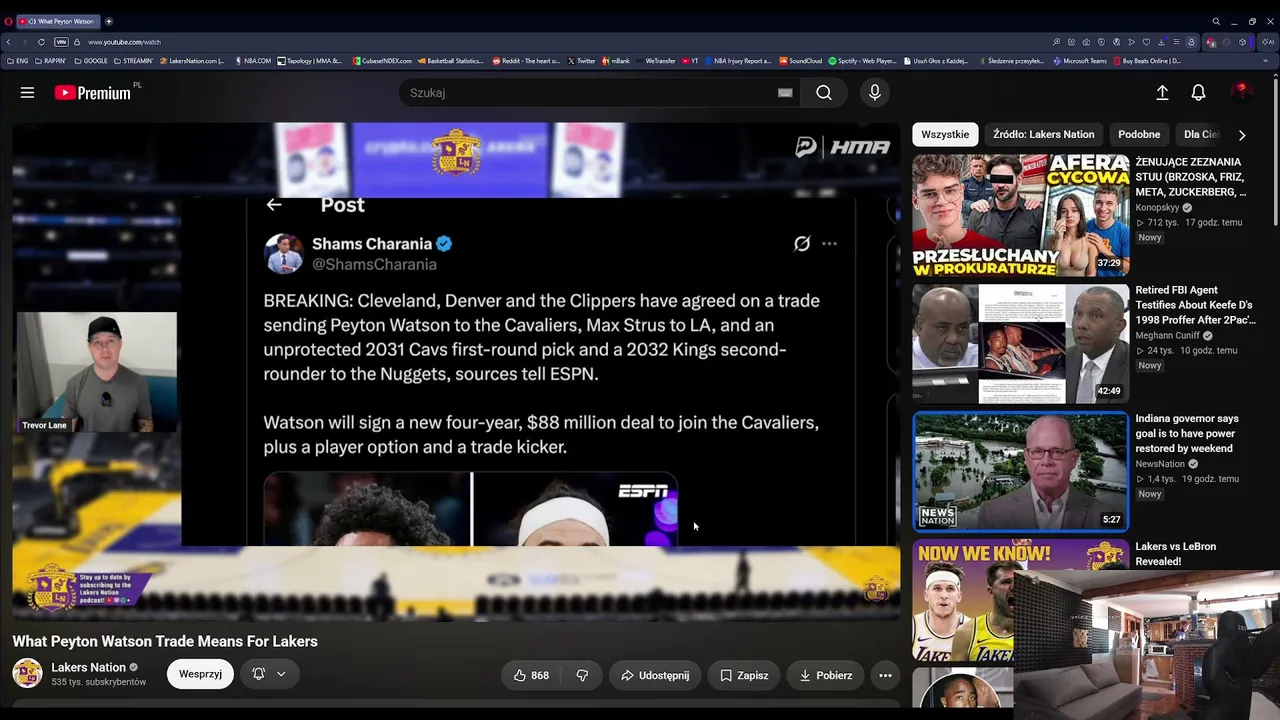Open the Opera AI assistant button
The image size is (1280, 720).
1269,42
